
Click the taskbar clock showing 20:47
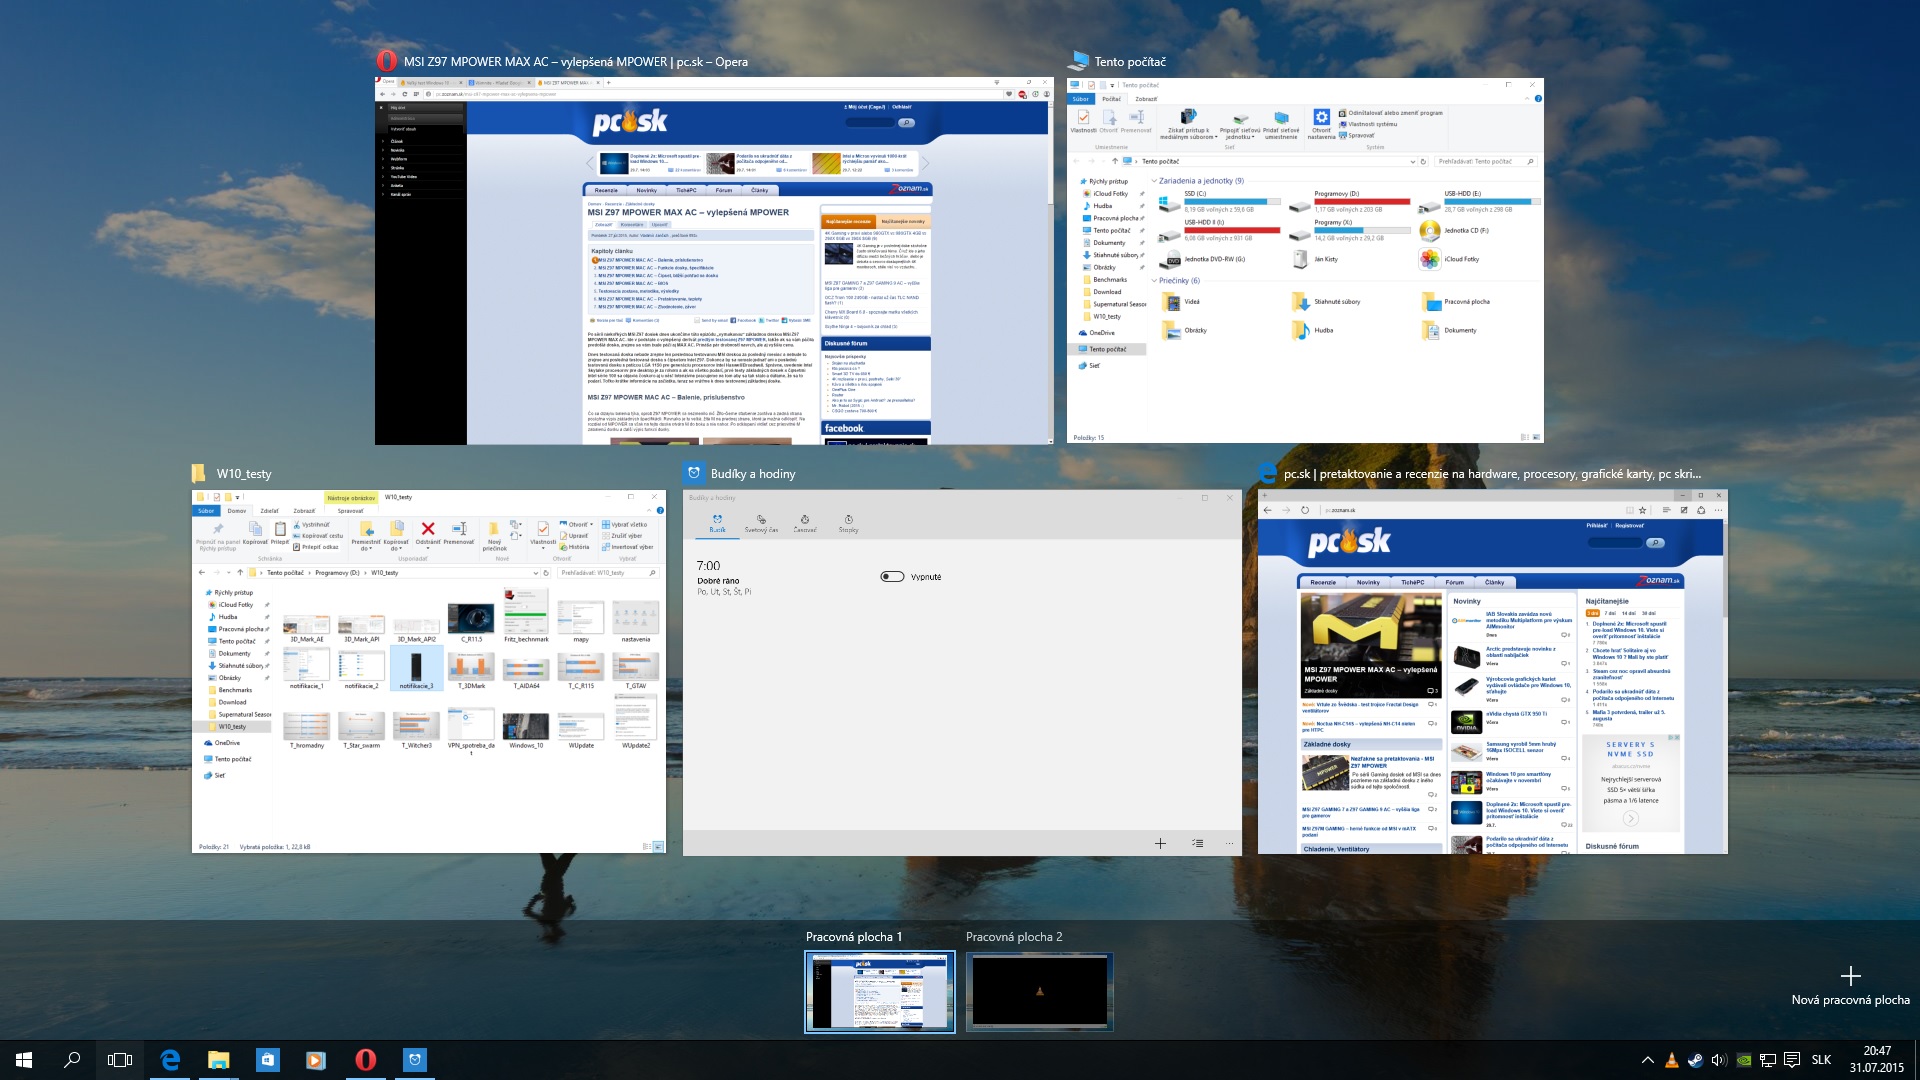pyautogui.click(x=1876, y=1060)
